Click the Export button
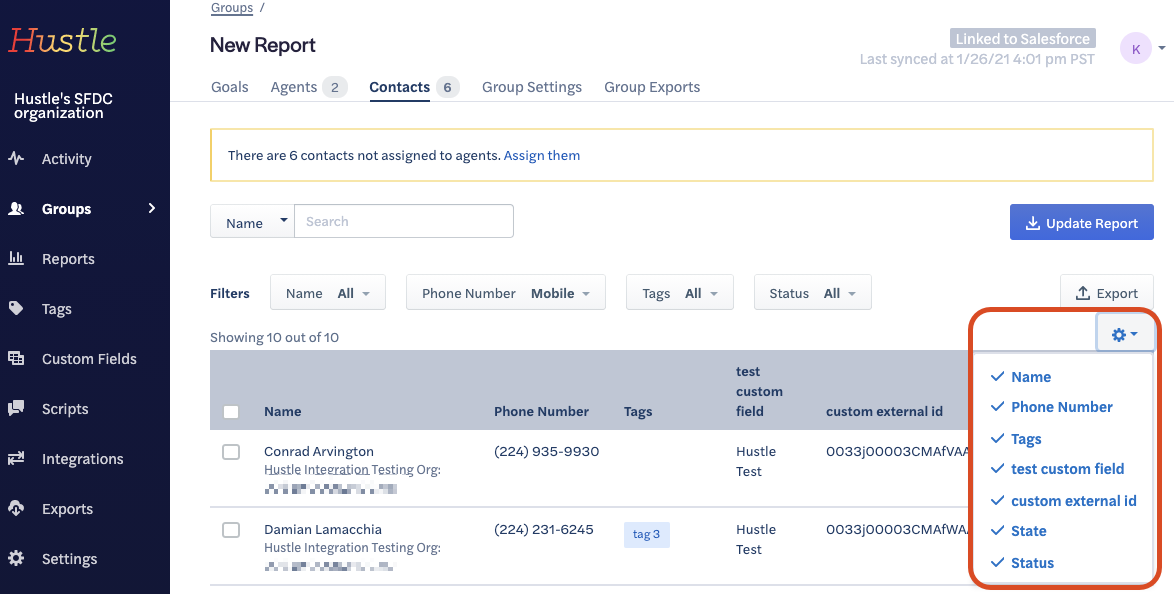The height and width of the screenshot is (594, 1174). pyautogui.click(x=1107, y=293)
